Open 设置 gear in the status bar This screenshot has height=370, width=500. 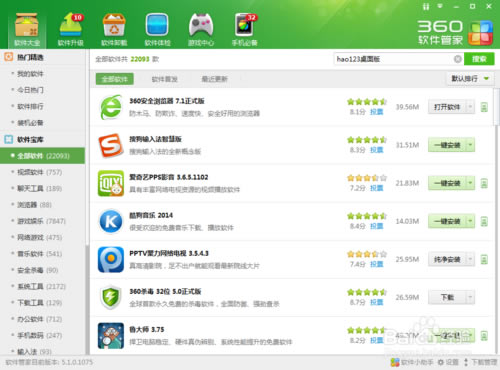tap(448, 362)
